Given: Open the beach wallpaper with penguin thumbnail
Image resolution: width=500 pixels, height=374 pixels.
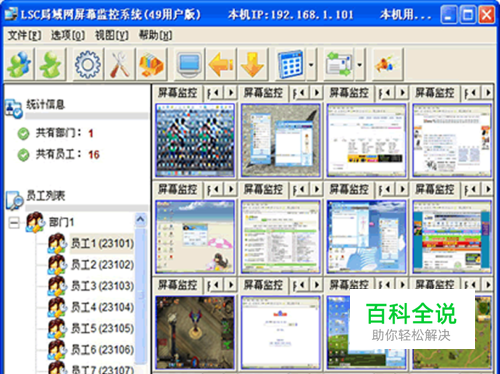Looking at the screenshot, I should click(195, 237).
